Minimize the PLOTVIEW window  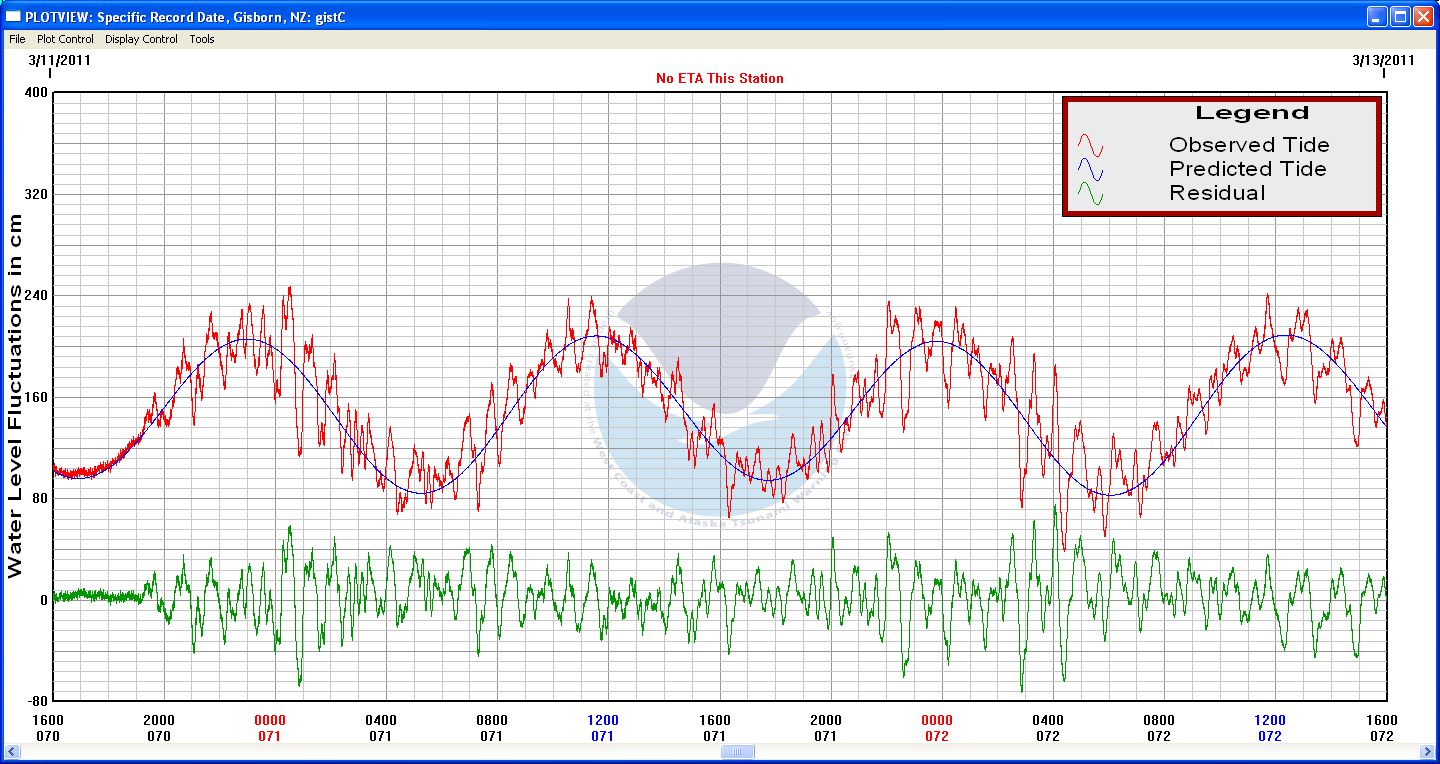point(1378,16)
